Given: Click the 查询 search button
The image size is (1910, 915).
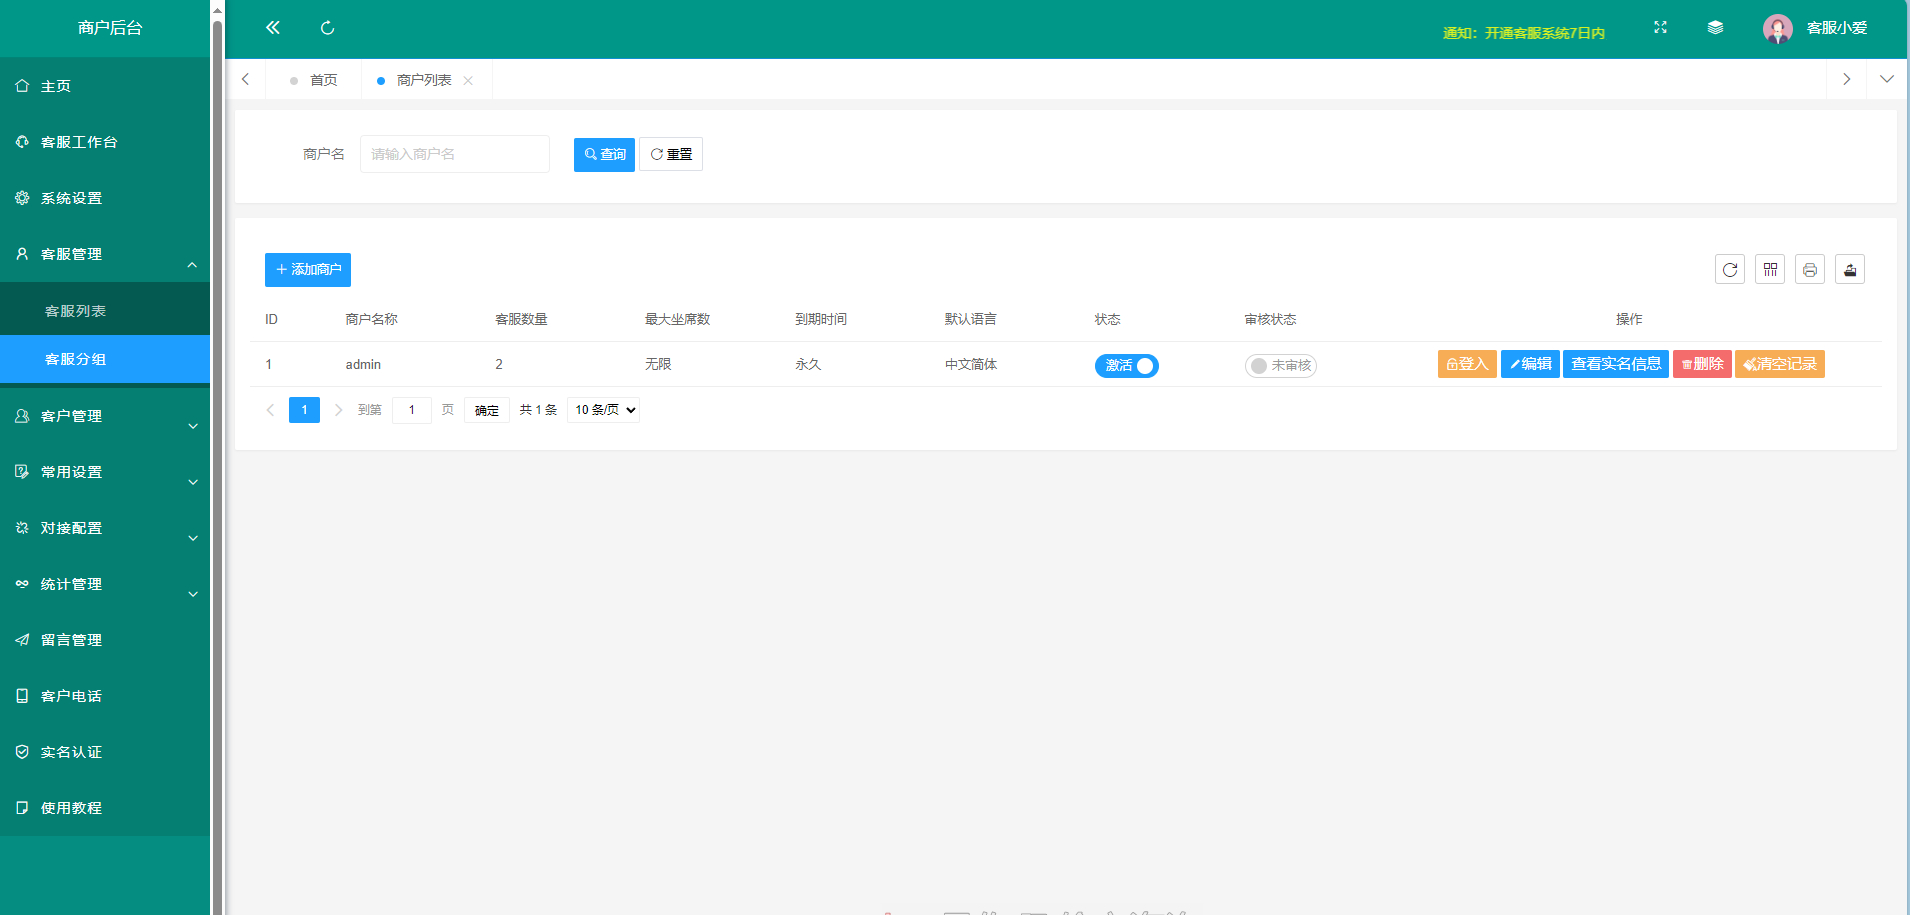Looking at the screenshot, I should tap(604, 155).
